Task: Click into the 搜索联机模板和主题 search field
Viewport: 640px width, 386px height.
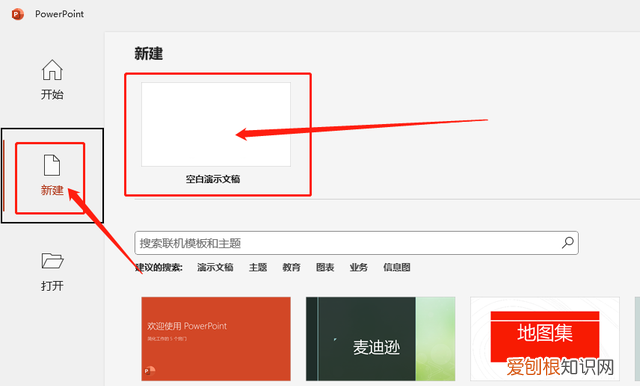Action: (356, 243)
